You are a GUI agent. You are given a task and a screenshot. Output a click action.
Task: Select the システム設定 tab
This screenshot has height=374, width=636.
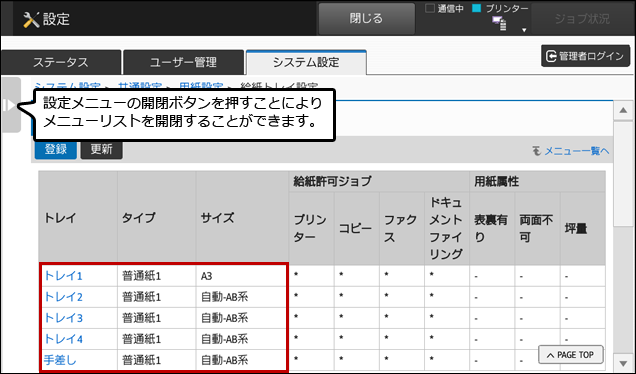[306, 62]
